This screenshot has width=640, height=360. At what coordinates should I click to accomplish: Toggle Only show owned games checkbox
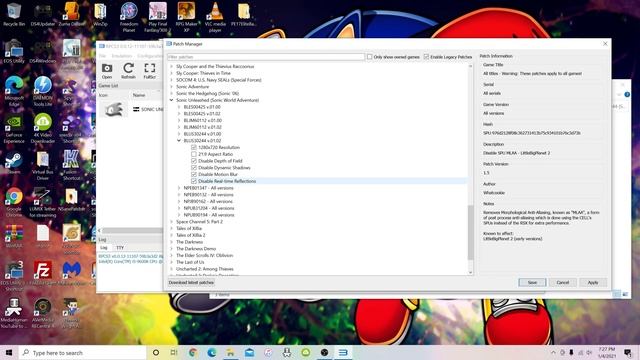click(x=369, y=57)
